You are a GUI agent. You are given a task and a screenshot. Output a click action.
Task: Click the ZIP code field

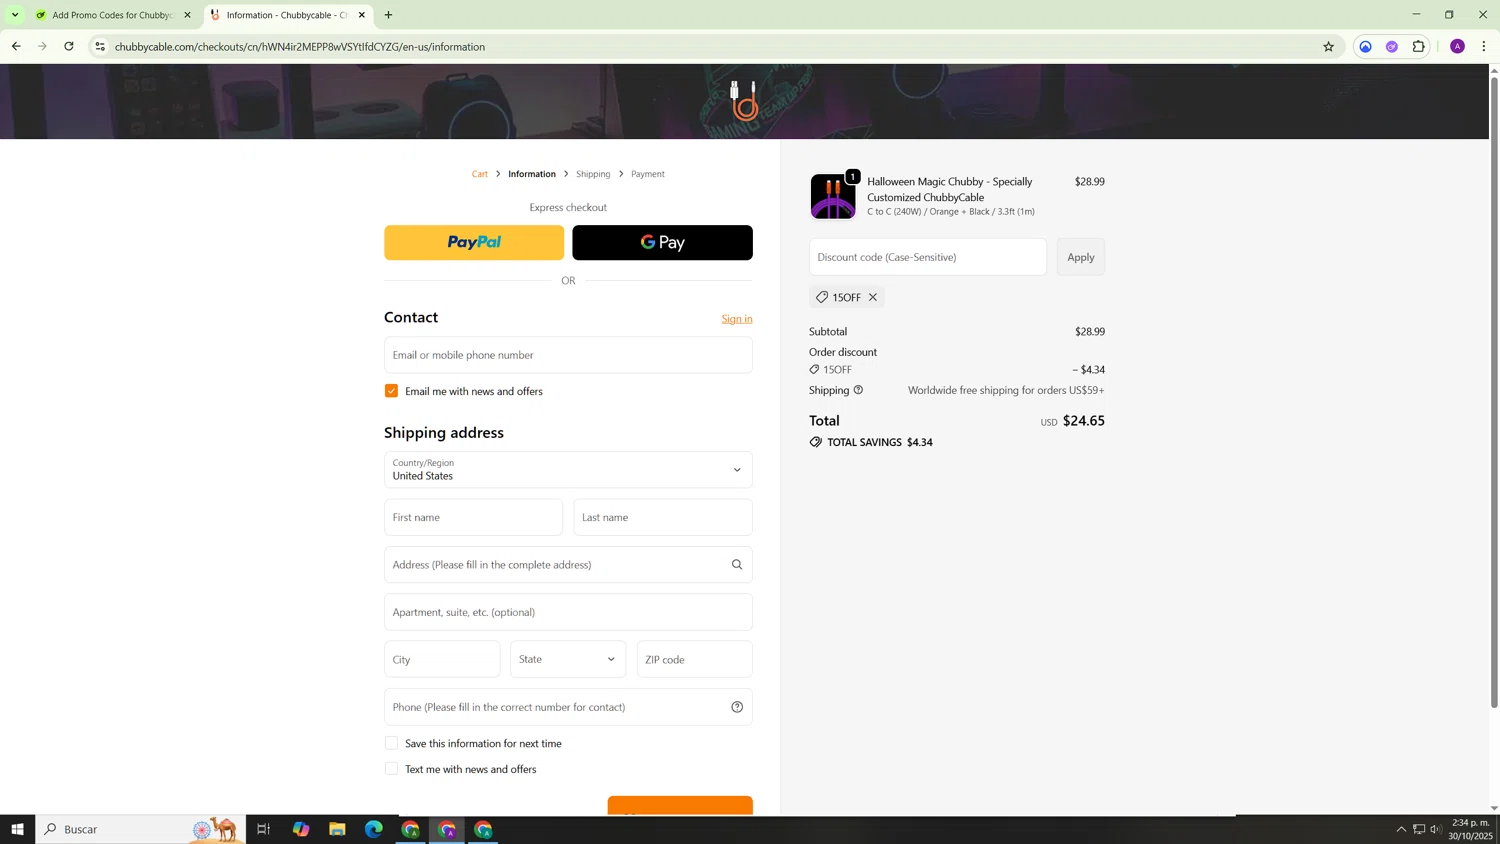click(x=694, y=660)
